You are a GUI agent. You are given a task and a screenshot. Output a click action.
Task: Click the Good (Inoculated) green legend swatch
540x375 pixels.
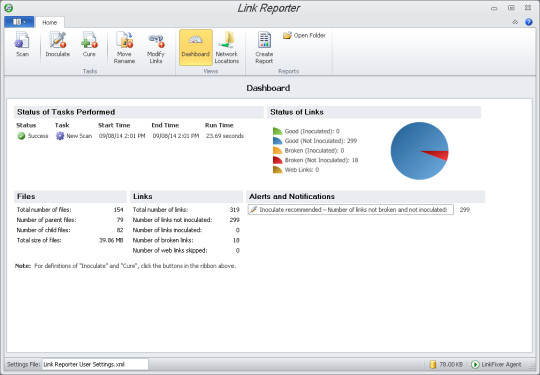click(x=278, y=131)
